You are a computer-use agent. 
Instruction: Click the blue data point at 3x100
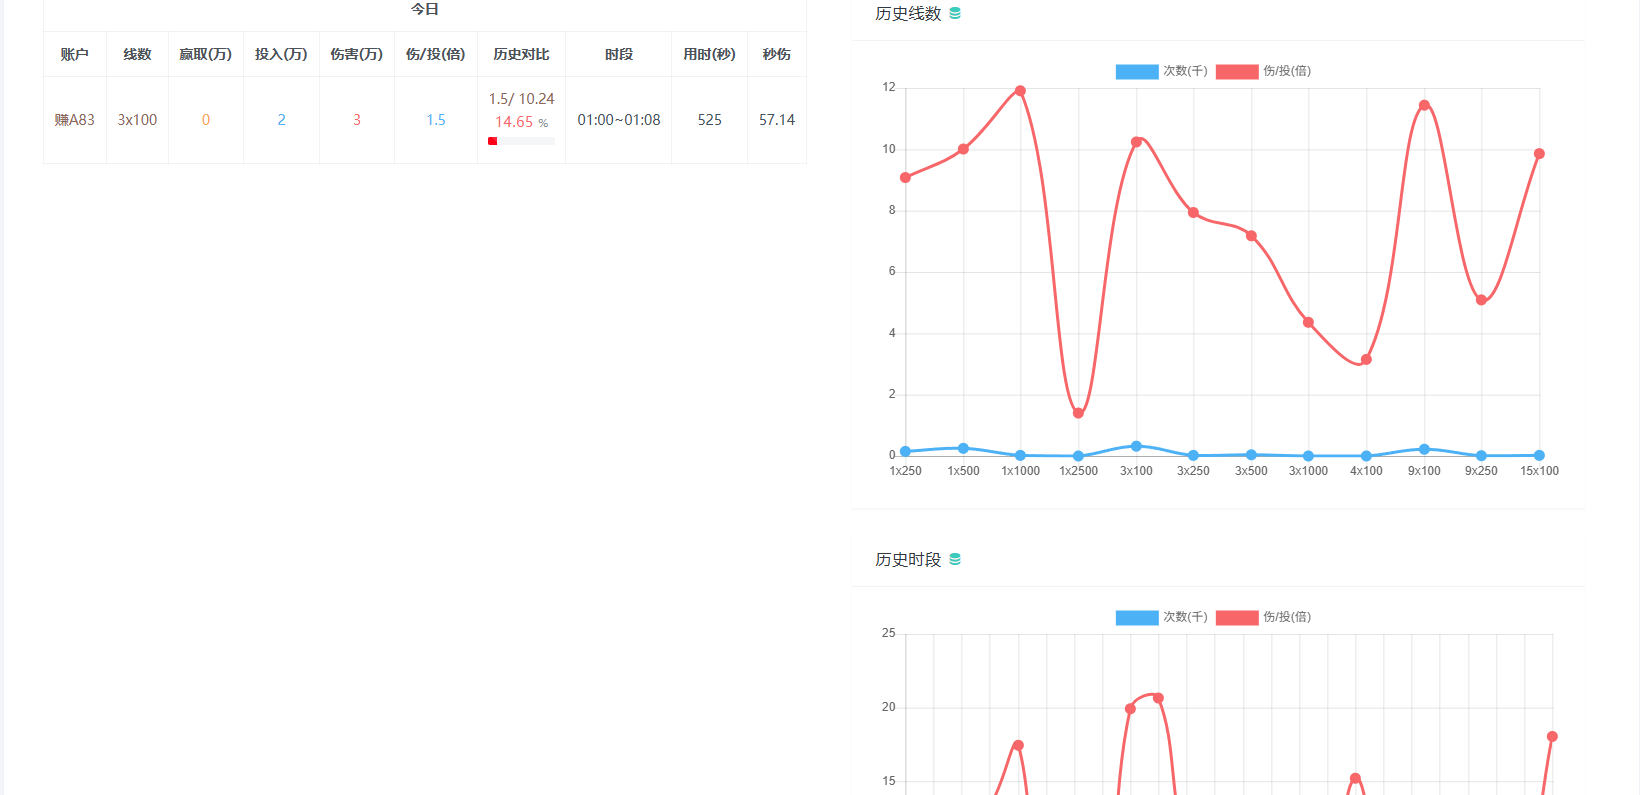(x=1136, y=446)
